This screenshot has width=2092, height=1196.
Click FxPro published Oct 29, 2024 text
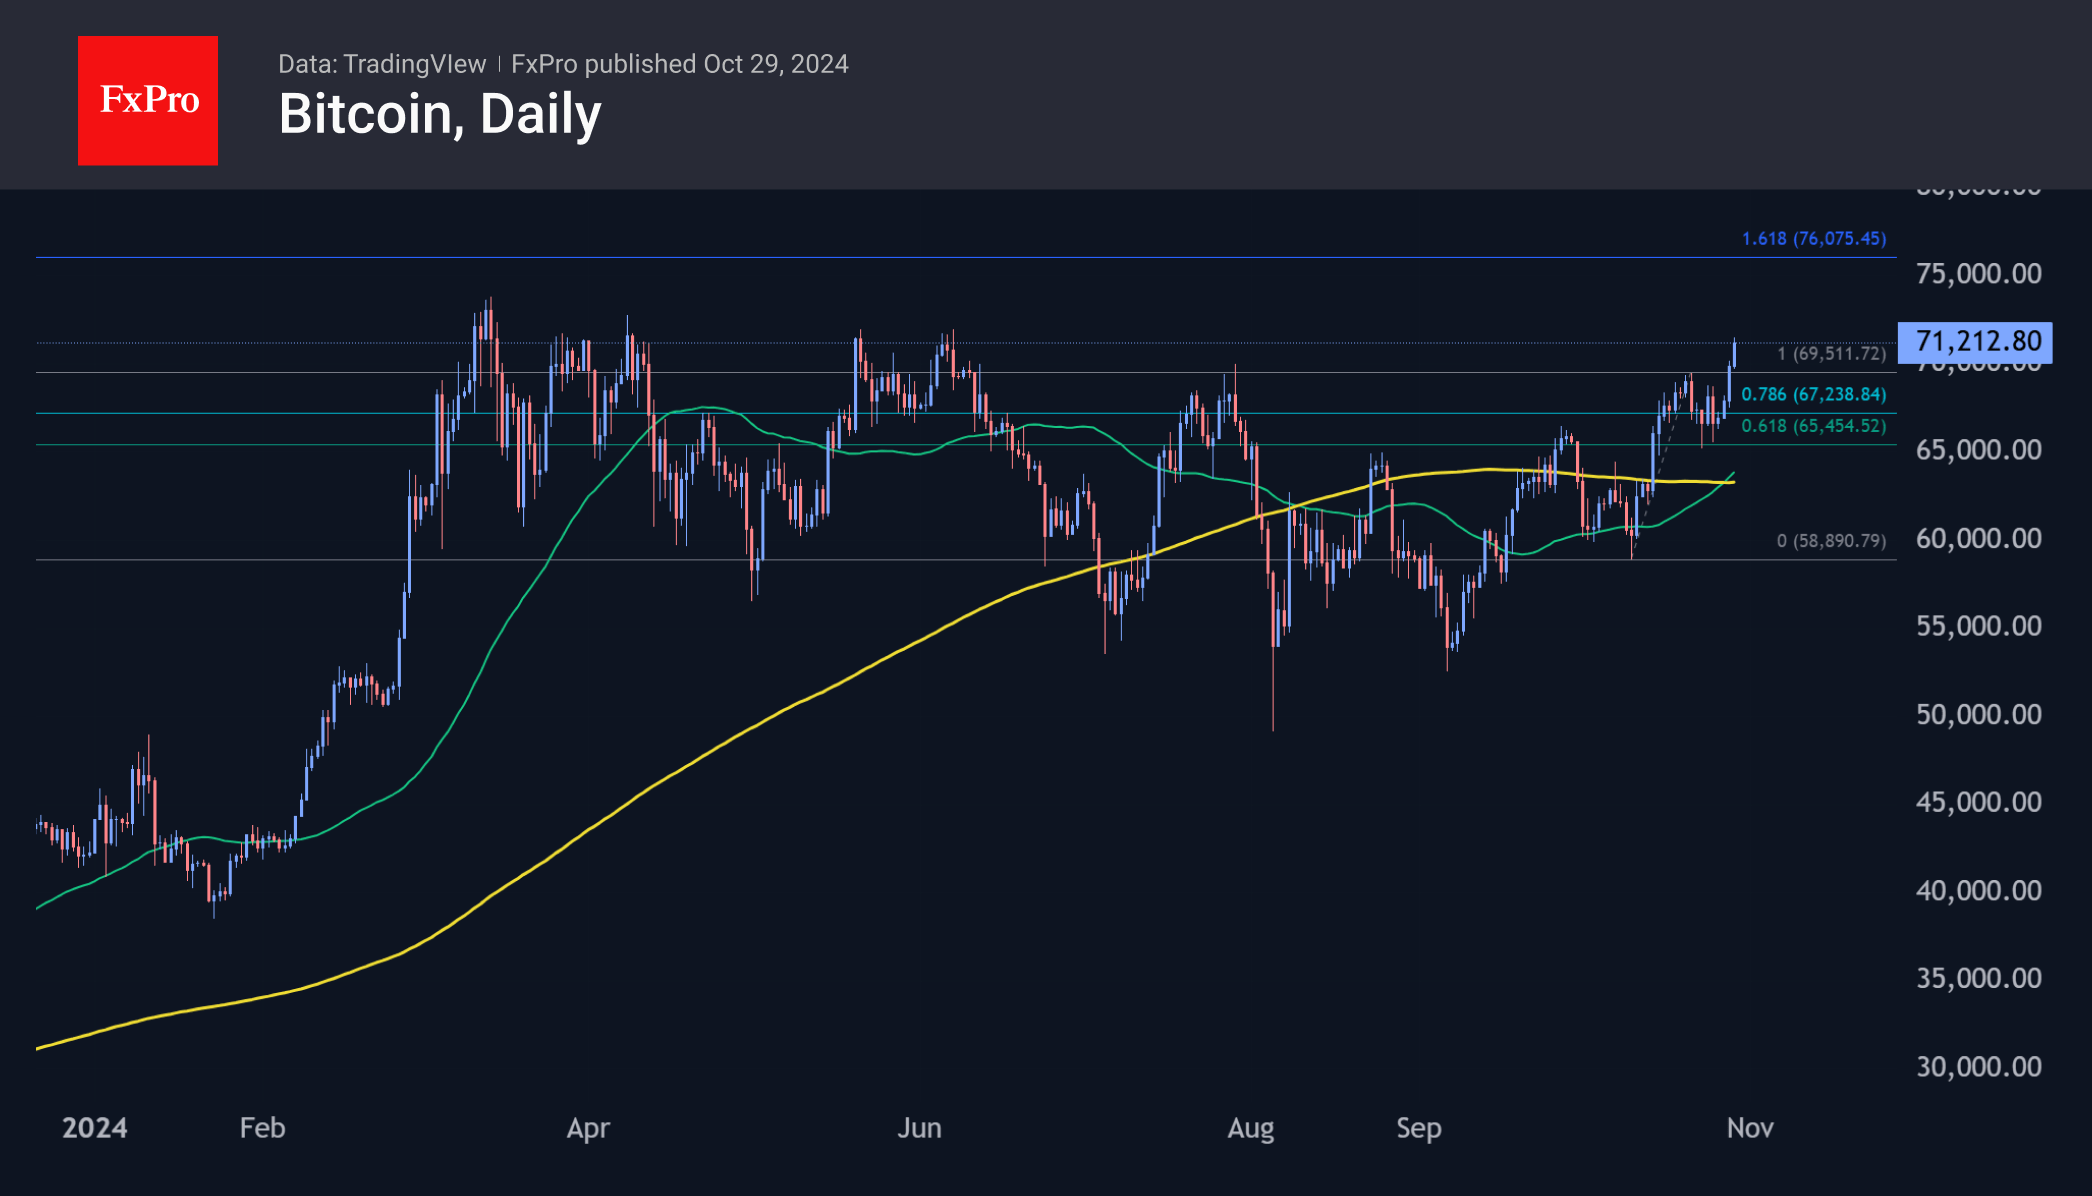(679, 64)
